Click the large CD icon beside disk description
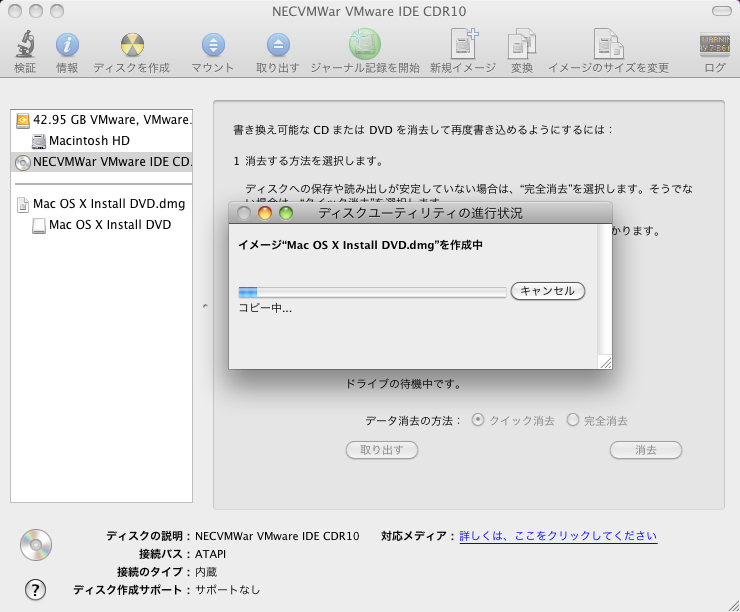Screen dimensions: 740x612 coord(36,545)
